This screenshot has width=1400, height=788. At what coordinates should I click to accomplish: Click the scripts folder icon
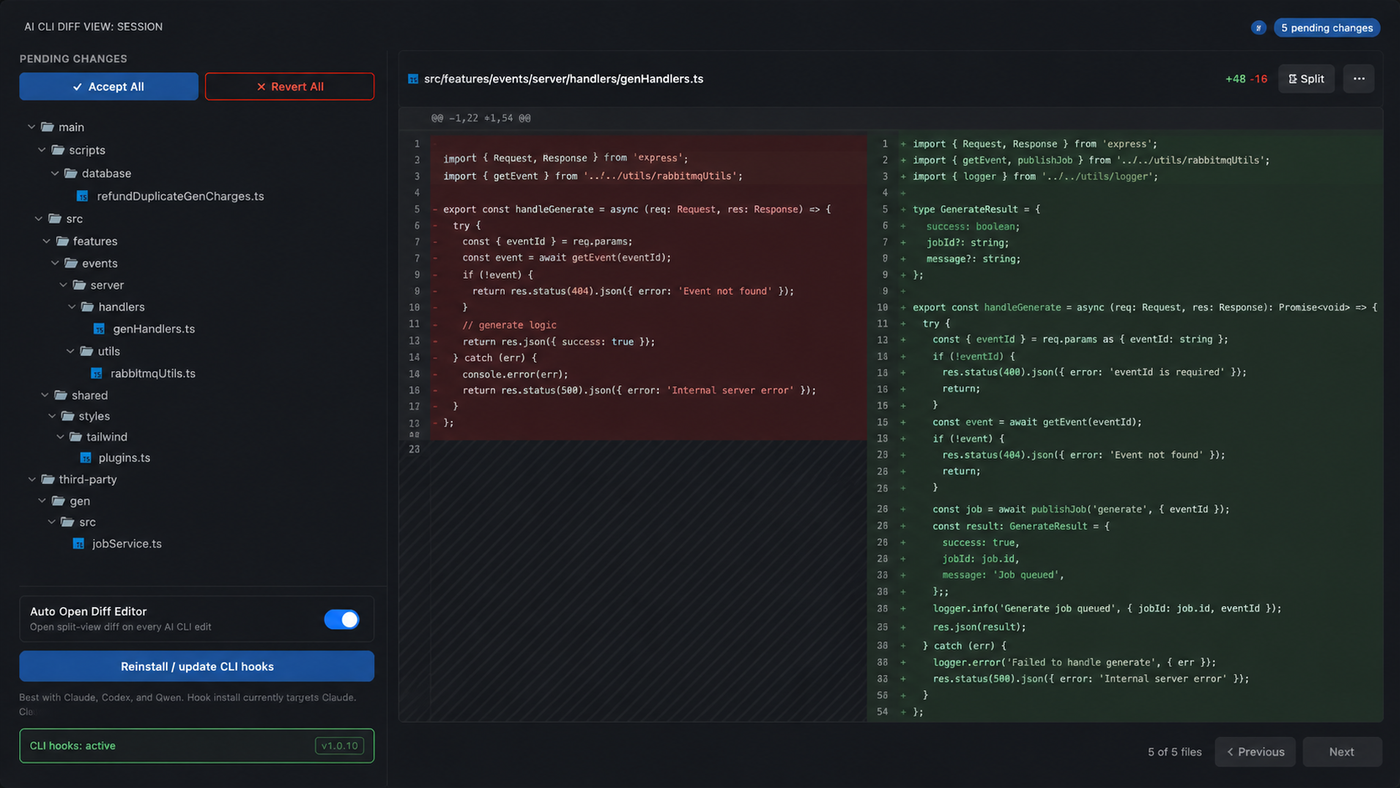click(57, 150)
